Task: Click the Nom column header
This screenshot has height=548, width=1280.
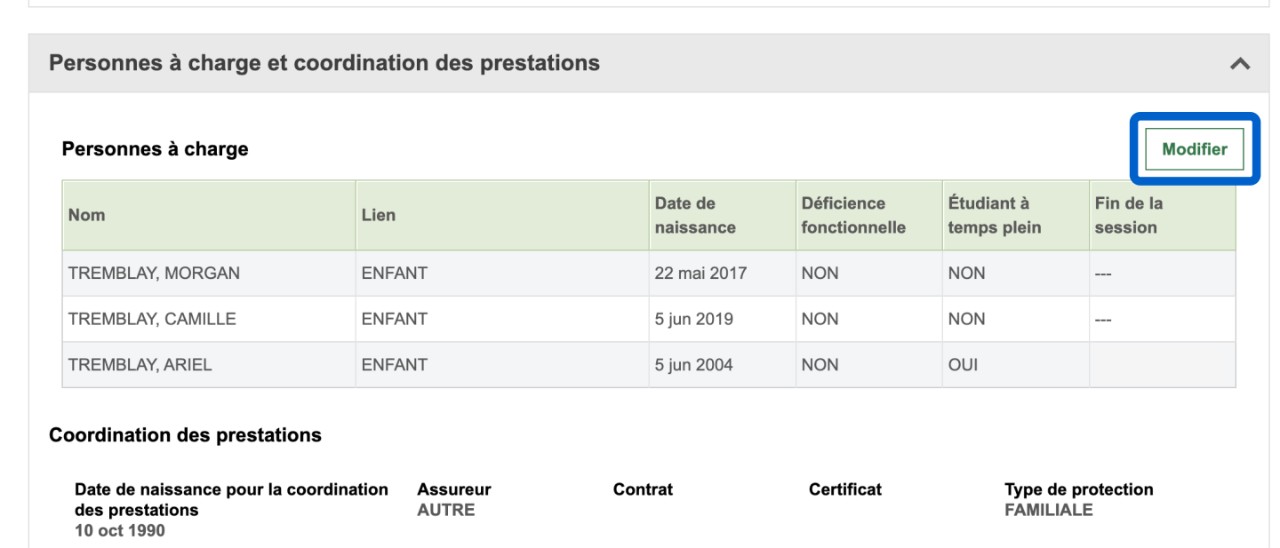Action: (x=84, y=215)
